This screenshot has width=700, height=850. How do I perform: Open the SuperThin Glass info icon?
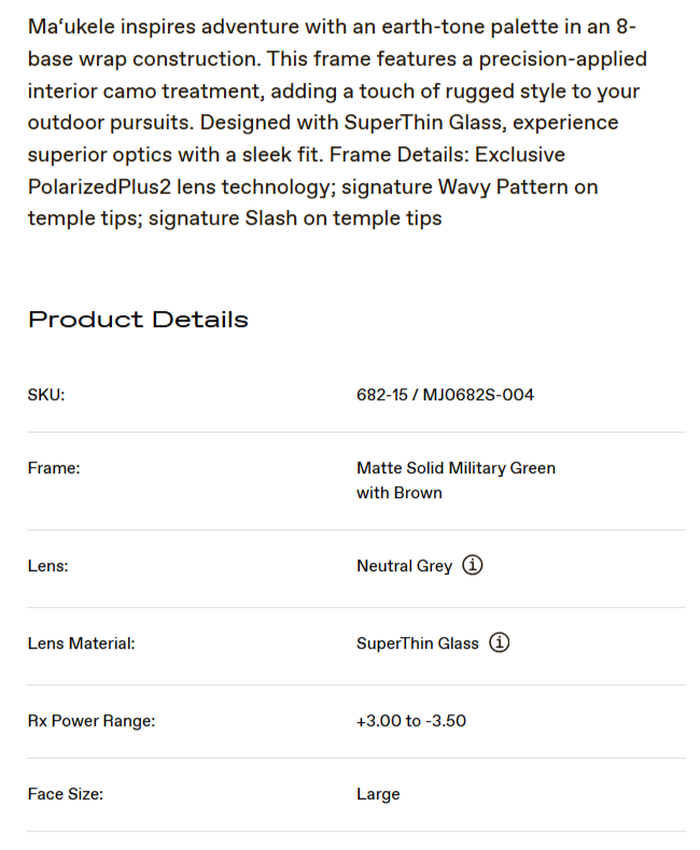499,643
